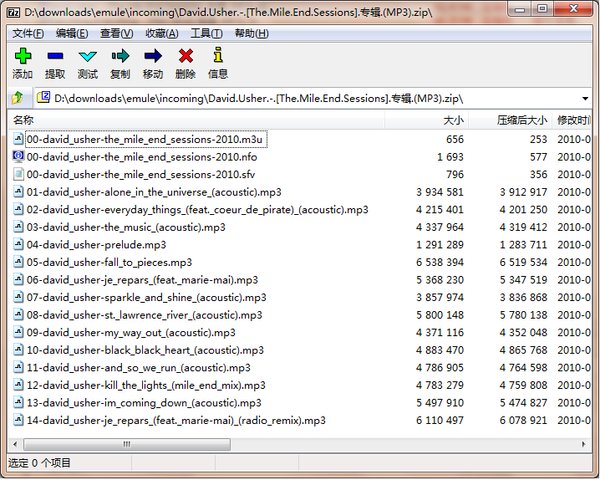
Task: Click the size value 6 538 394
Action: click(440, 262)
